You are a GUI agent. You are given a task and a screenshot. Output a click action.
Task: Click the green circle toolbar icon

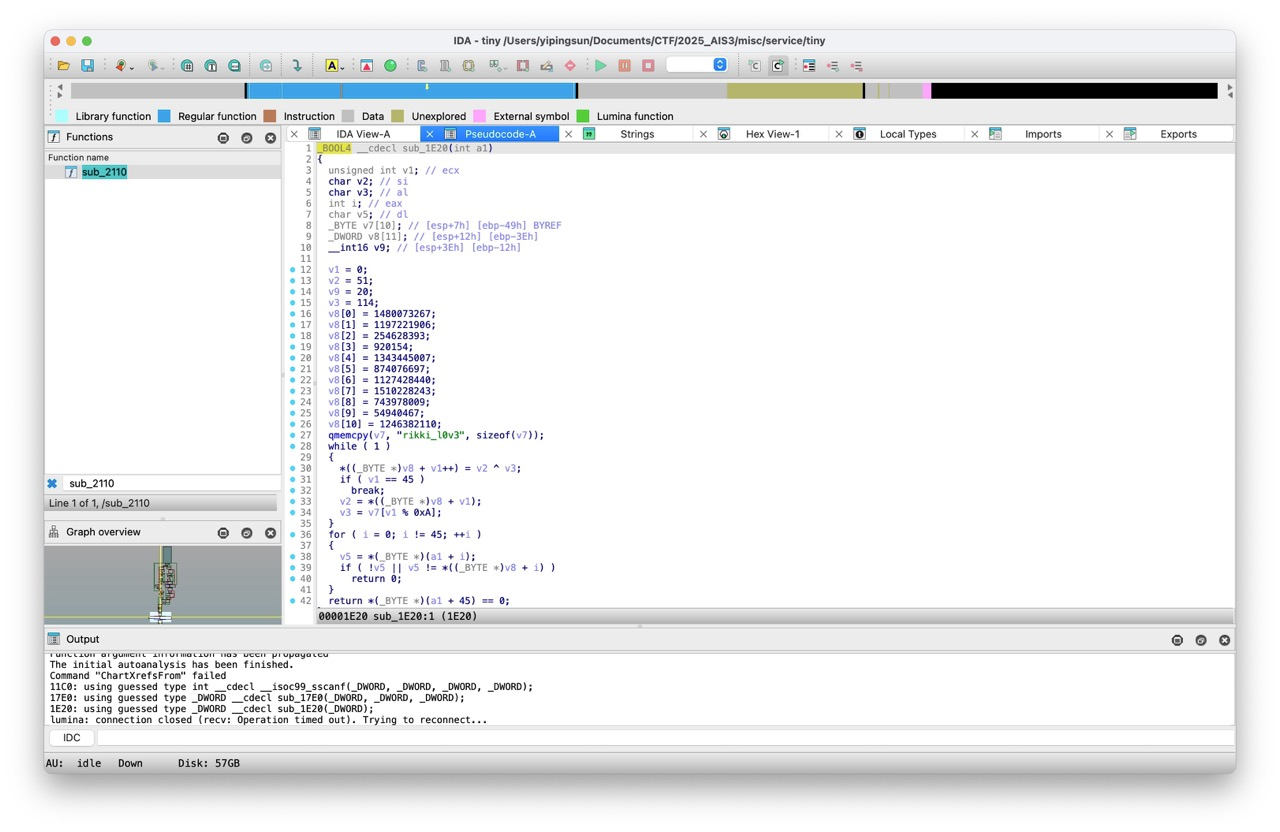[391, 66]
